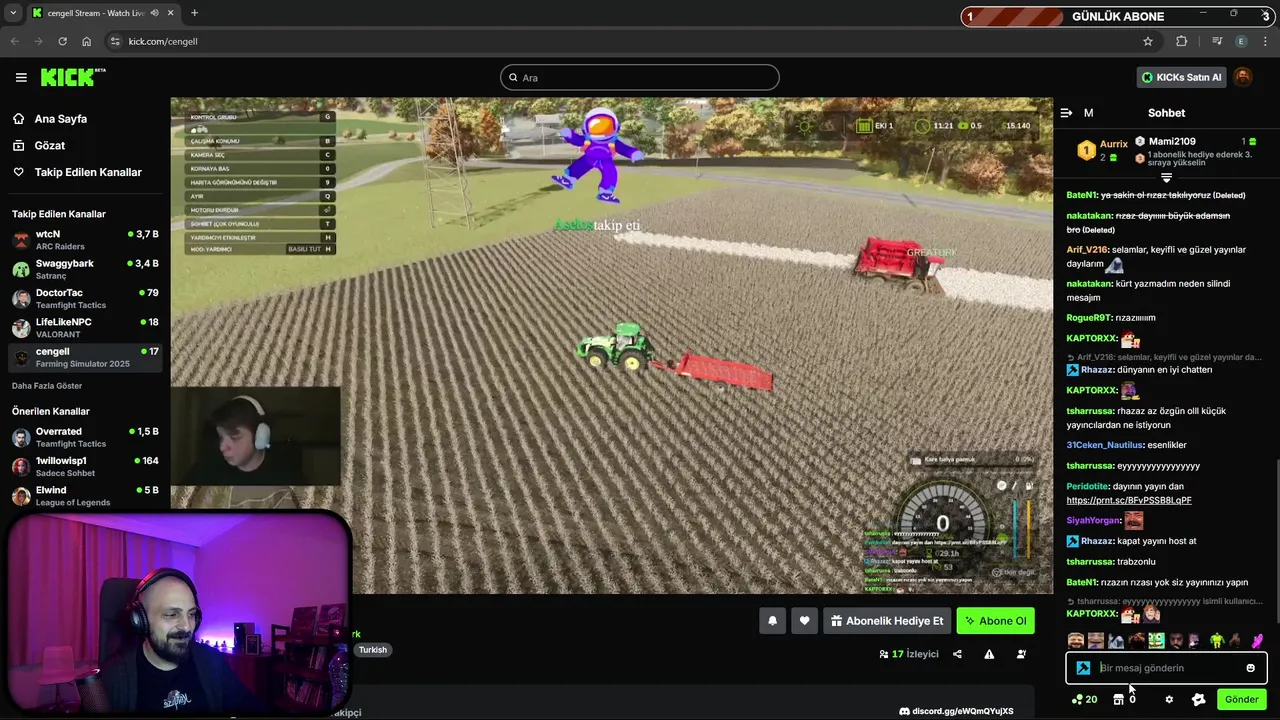Open Takip Edilen Kanallar heart item
This screenshot has height=720, width=1280.
(87, 173)
